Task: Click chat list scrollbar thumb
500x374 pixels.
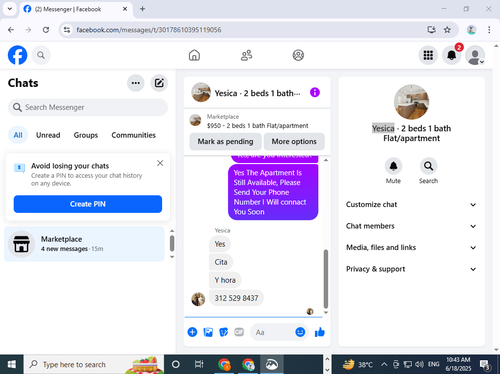Action: [x=172, y=243]
